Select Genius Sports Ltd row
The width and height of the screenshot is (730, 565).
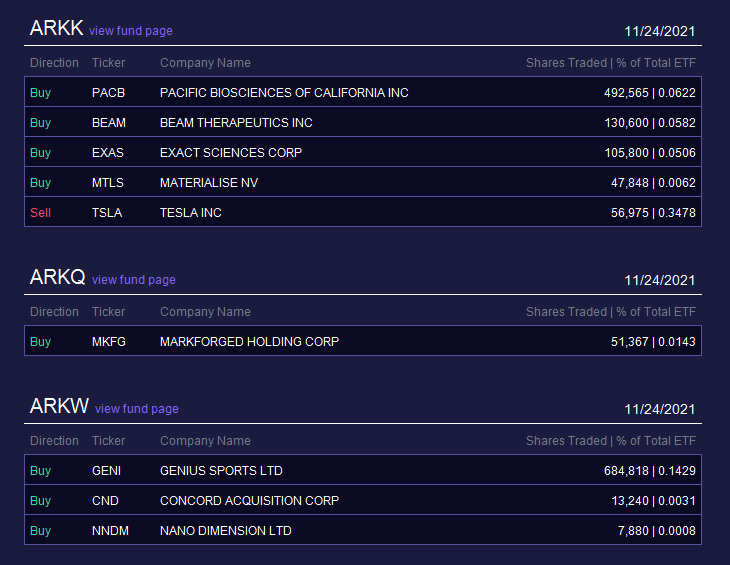point(363,470)
